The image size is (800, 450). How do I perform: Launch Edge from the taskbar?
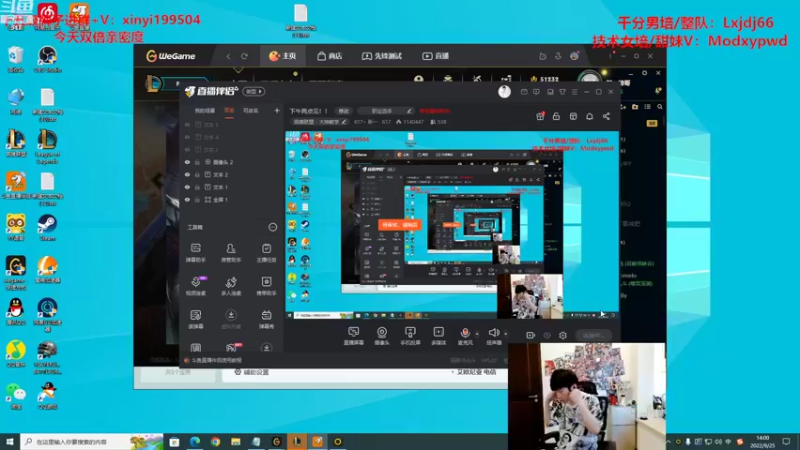(x=195, y=441)
